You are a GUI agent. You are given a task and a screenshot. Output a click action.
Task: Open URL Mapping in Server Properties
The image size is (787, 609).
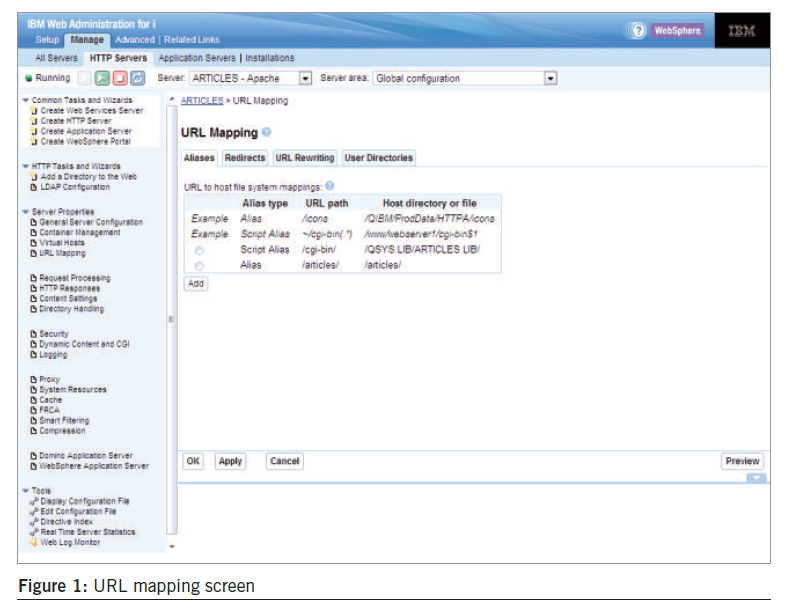click(62, 253)
